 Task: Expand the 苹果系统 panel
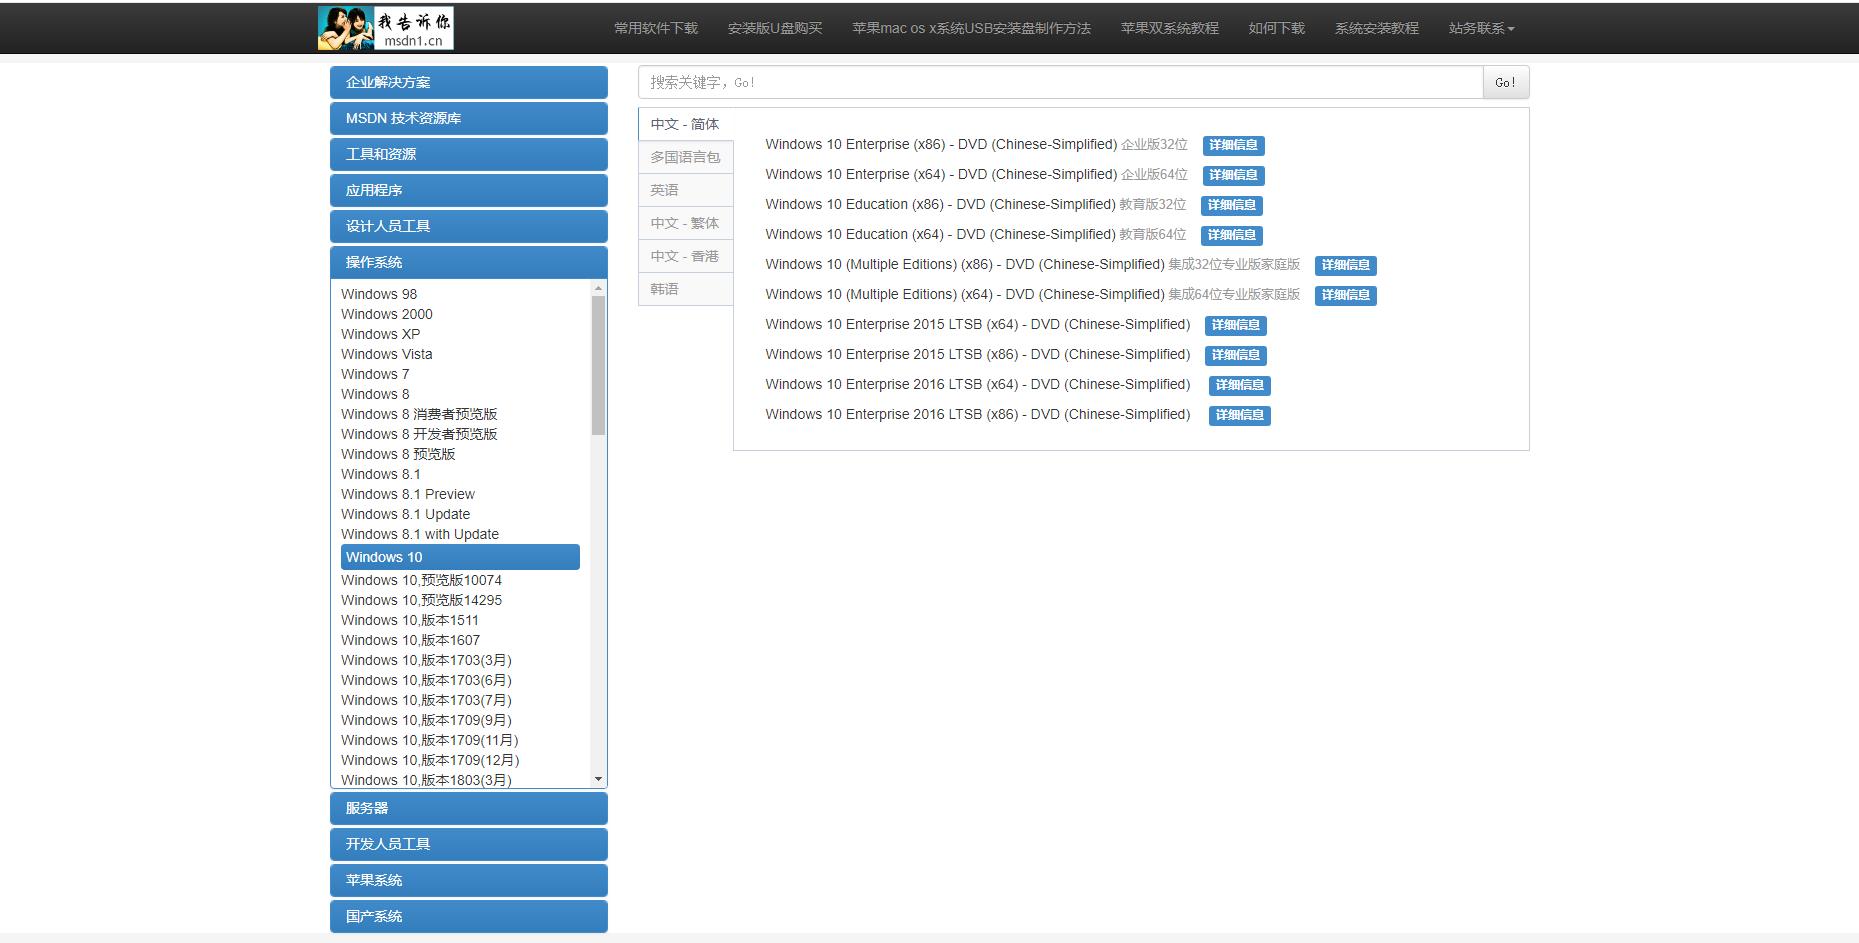click(469, 880)
